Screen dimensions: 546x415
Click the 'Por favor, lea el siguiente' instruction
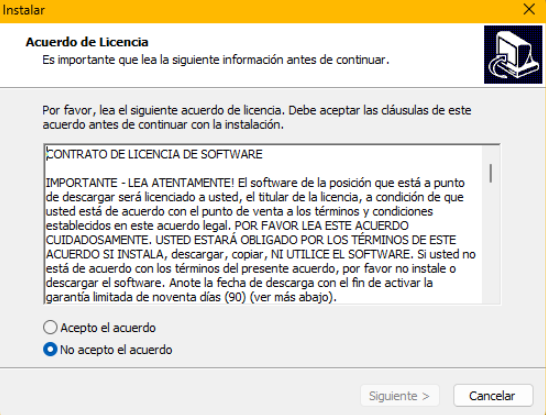pyautogui.click(x=257, y=117)
